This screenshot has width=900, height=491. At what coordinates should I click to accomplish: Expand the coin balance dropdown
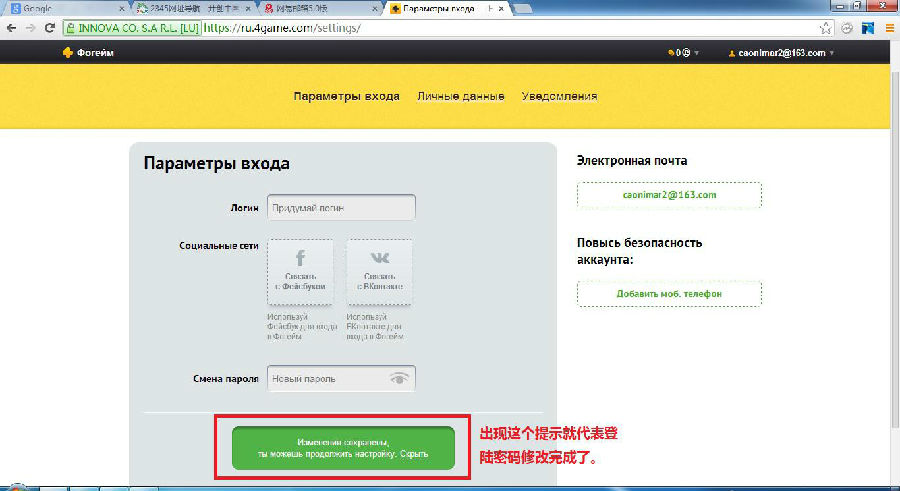[683, 53]
